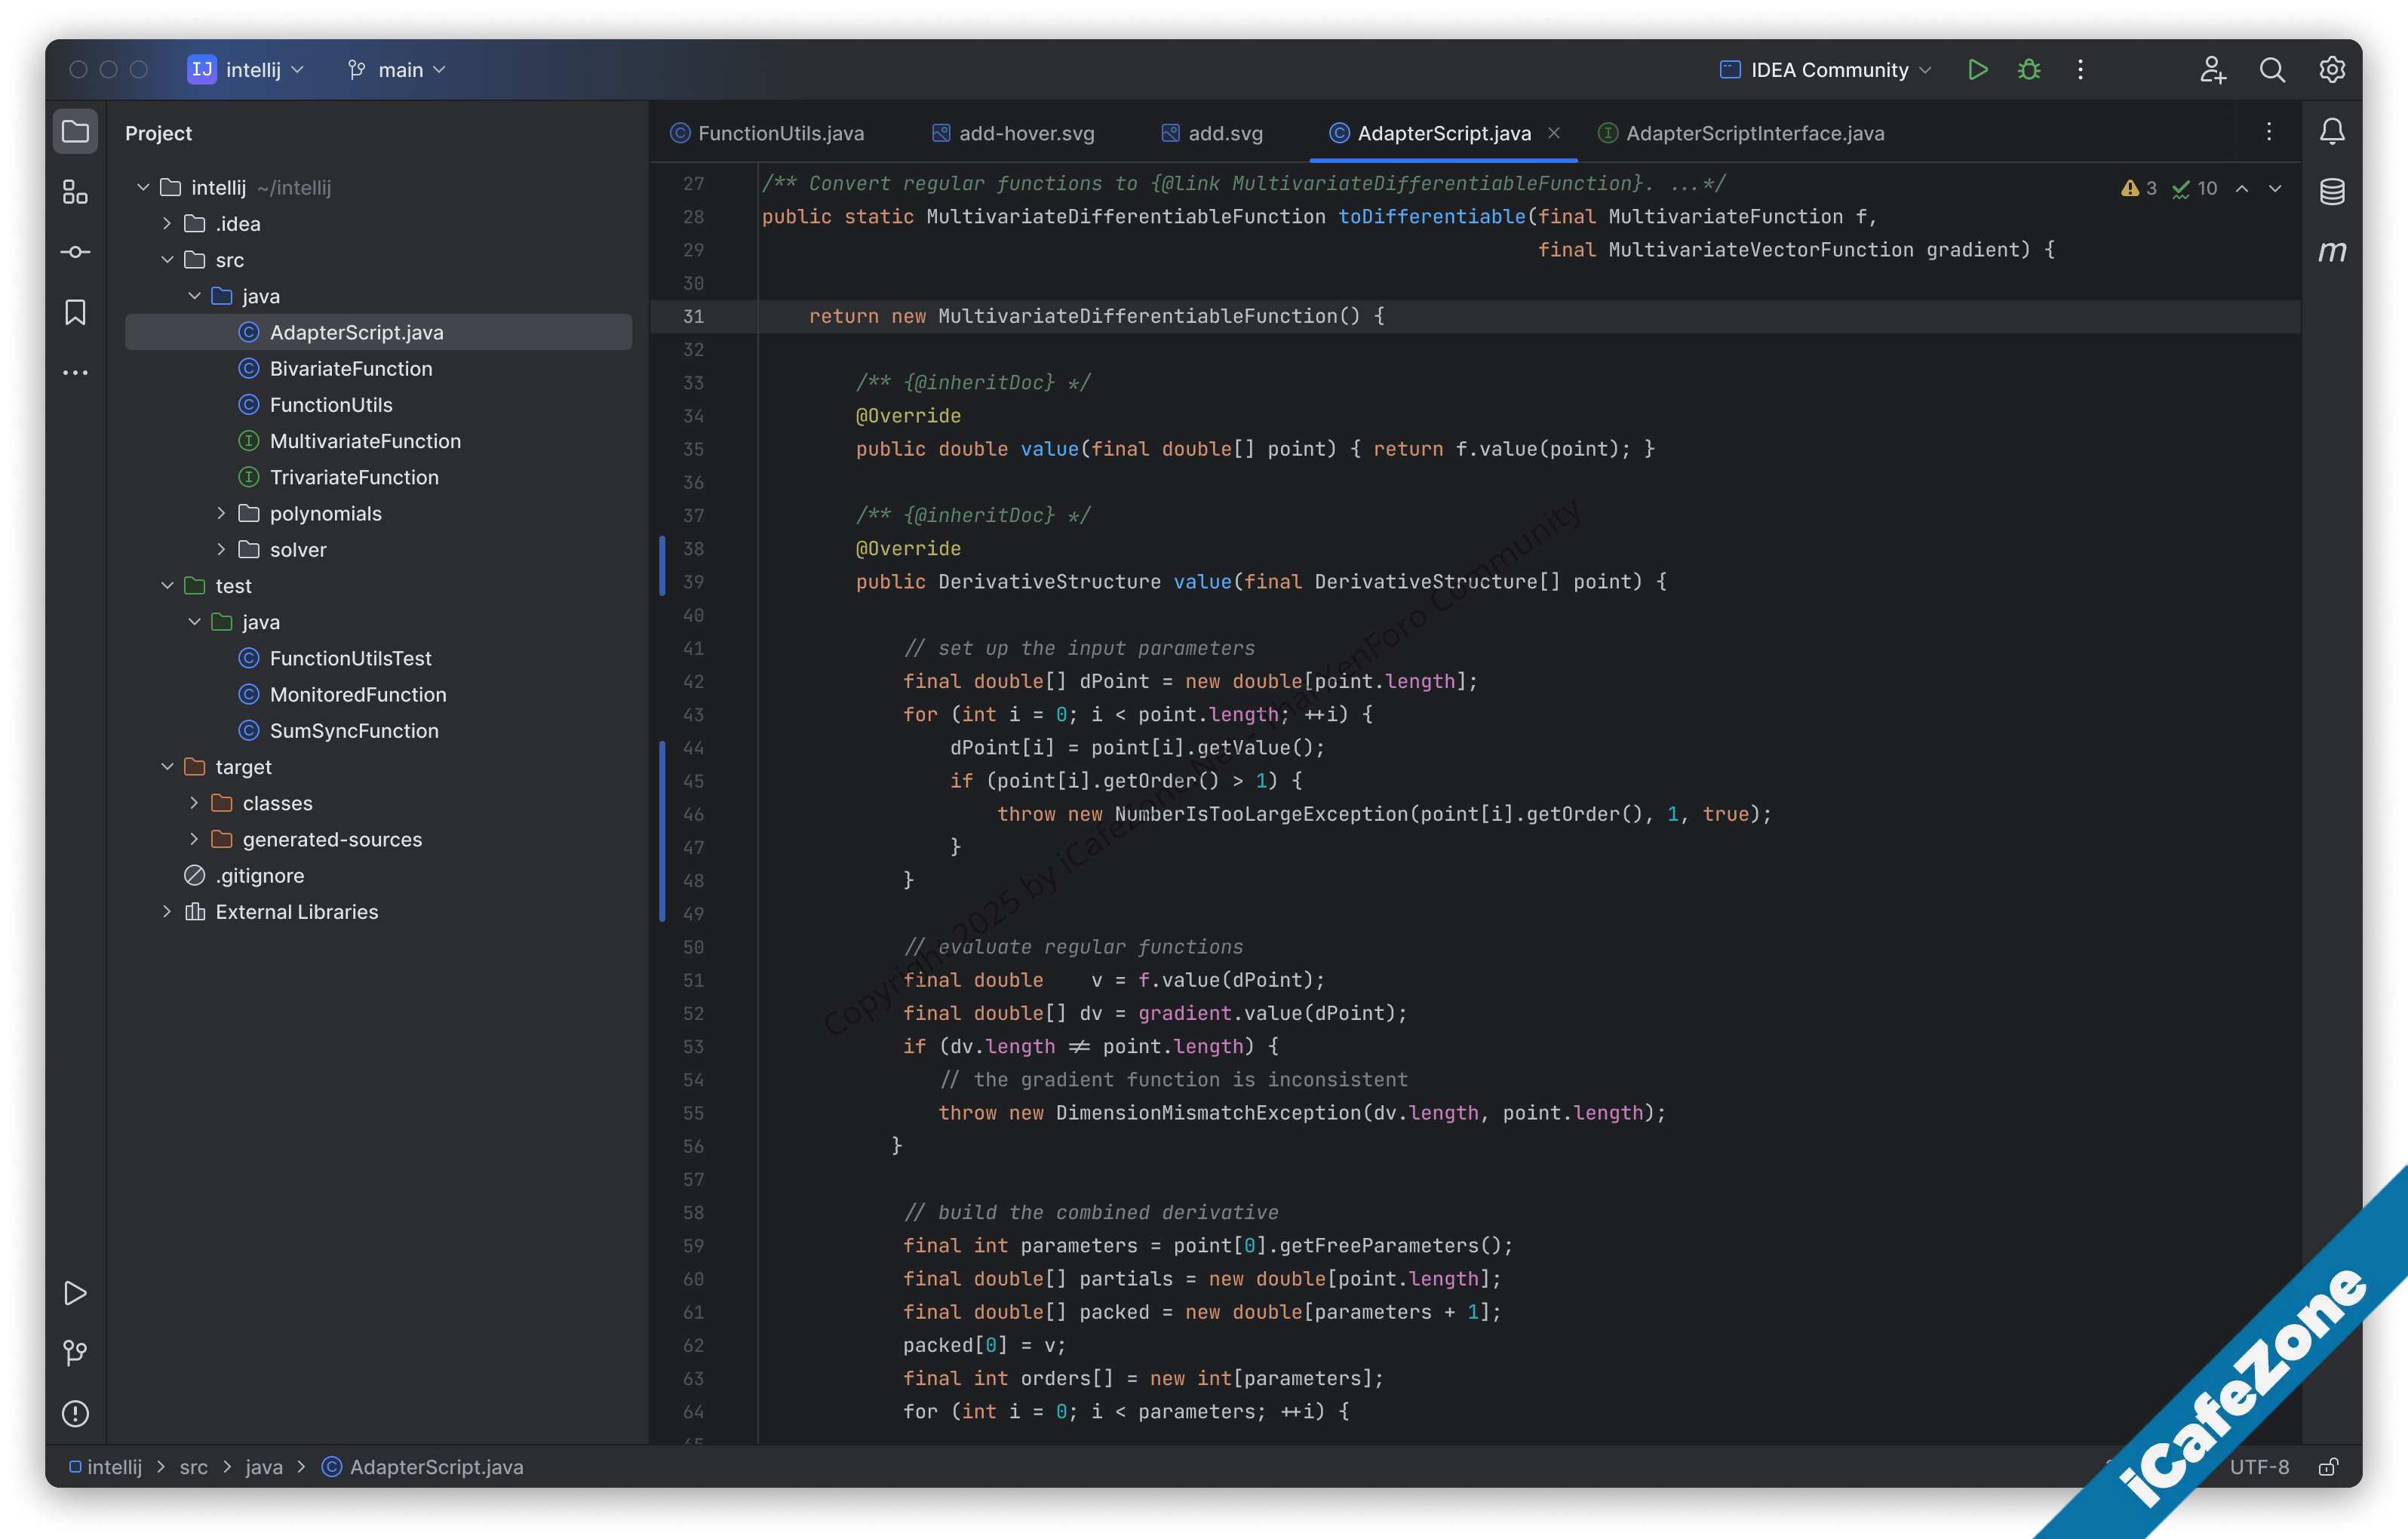The width and height of the screenshot is (2408, 1539).
Task: Open the main branch dropdown
Action: 397,69
